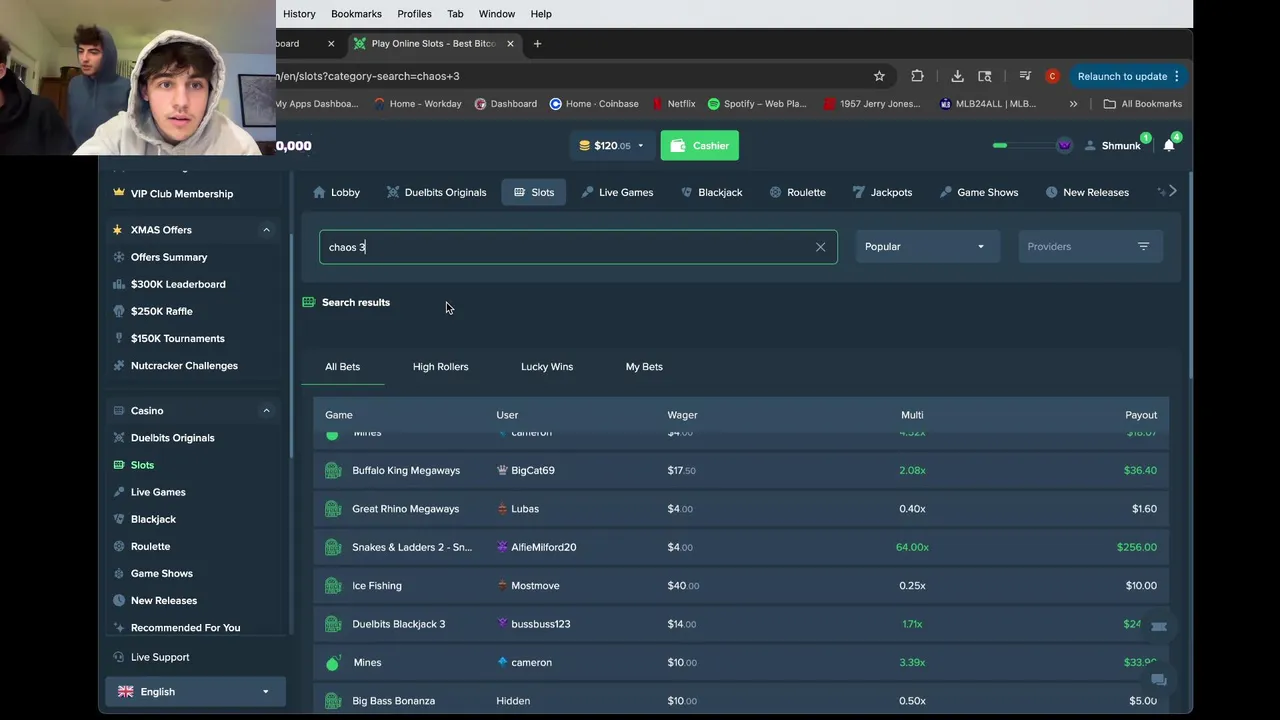
Task: Open the Bookmarks menu
Action: 356,14
